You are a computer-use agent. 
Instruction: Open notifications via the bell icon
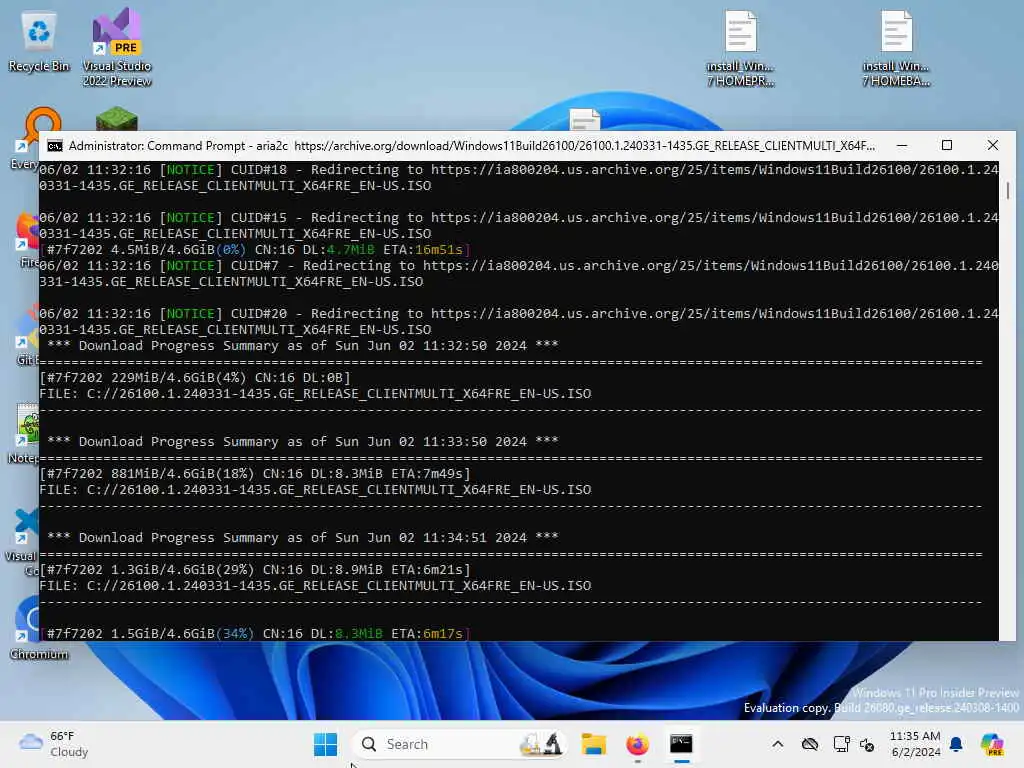pyautogui.click(x=956, y=744)
